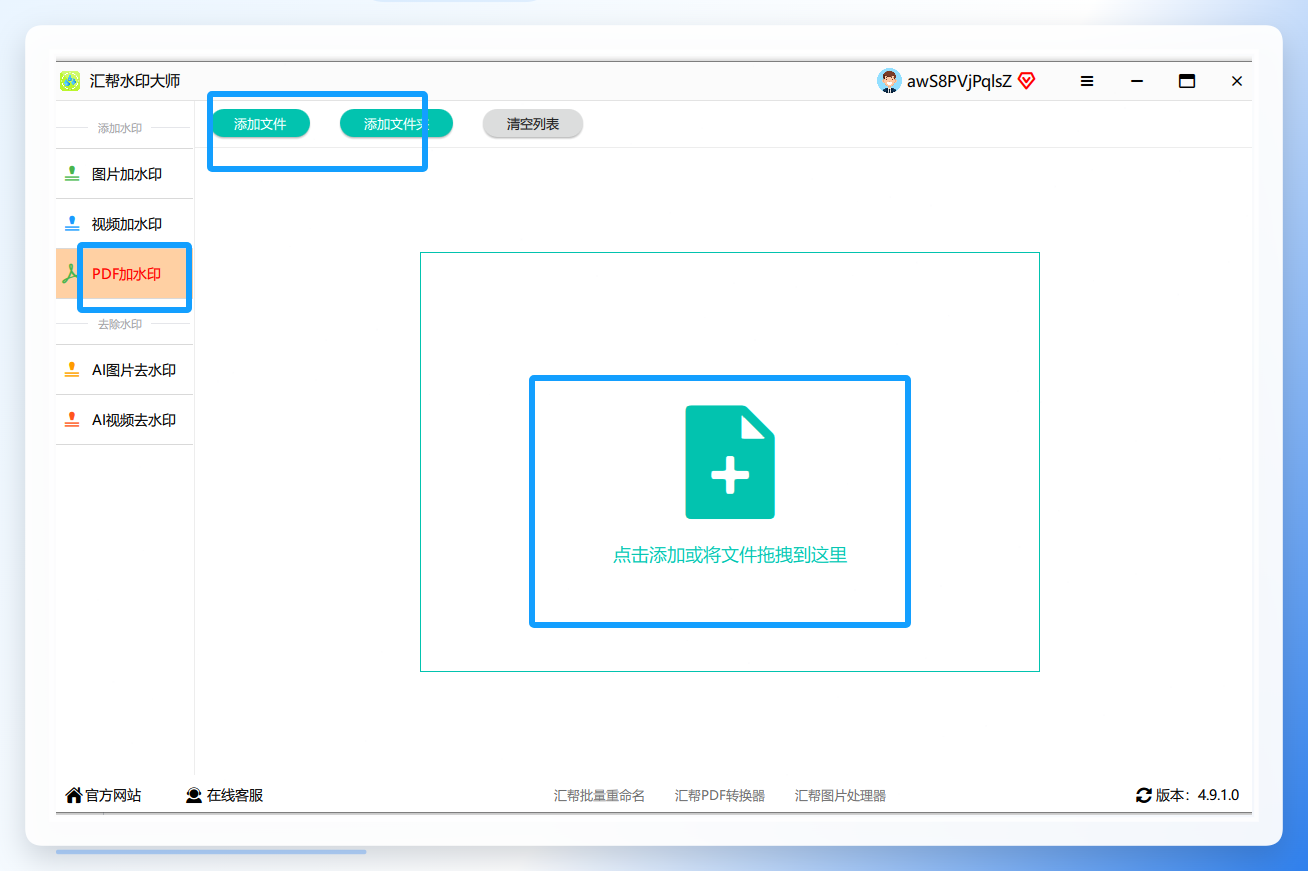Click the 汇帮水印大师 app logo icon
Image resolution: width=1308 pixels, height=871 pixels.
[70, 81]
